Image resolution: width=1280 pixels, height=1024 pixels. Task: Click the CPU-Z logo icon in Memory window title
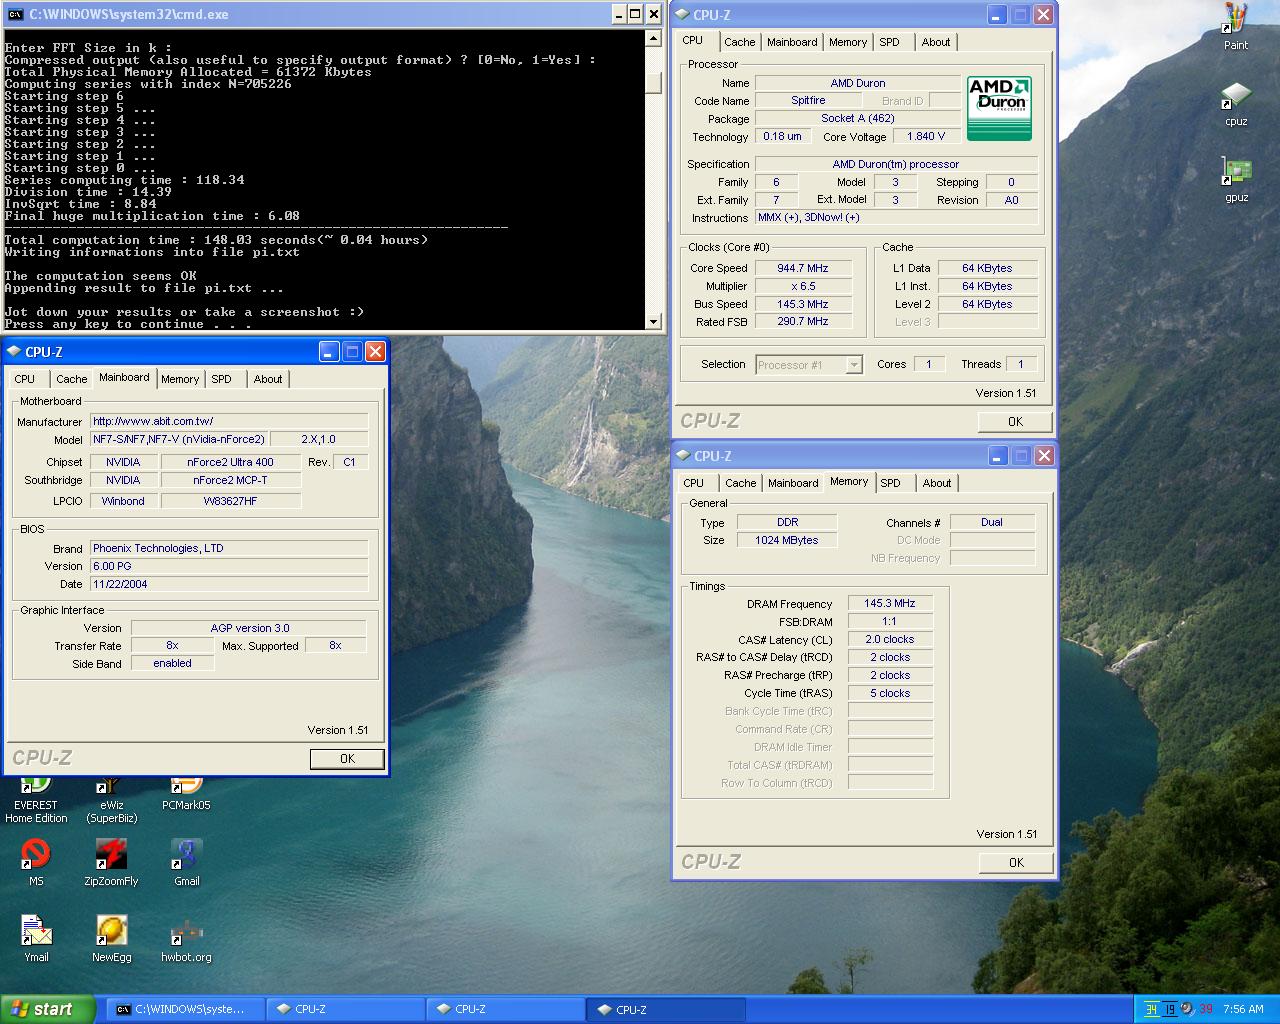tap(683, 455)
